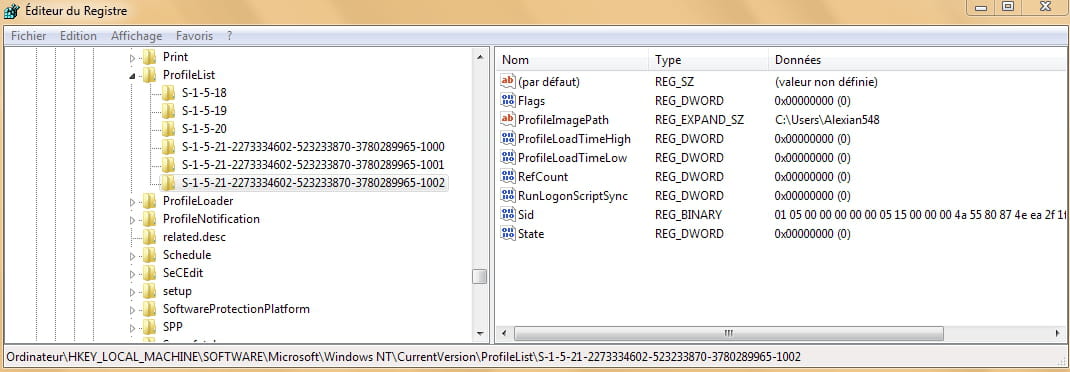Image resolution: width=1070 pixels, height=372 pixels.
Task: Expand the Print key
Action: pyautogui.click(x=132, y=58)
